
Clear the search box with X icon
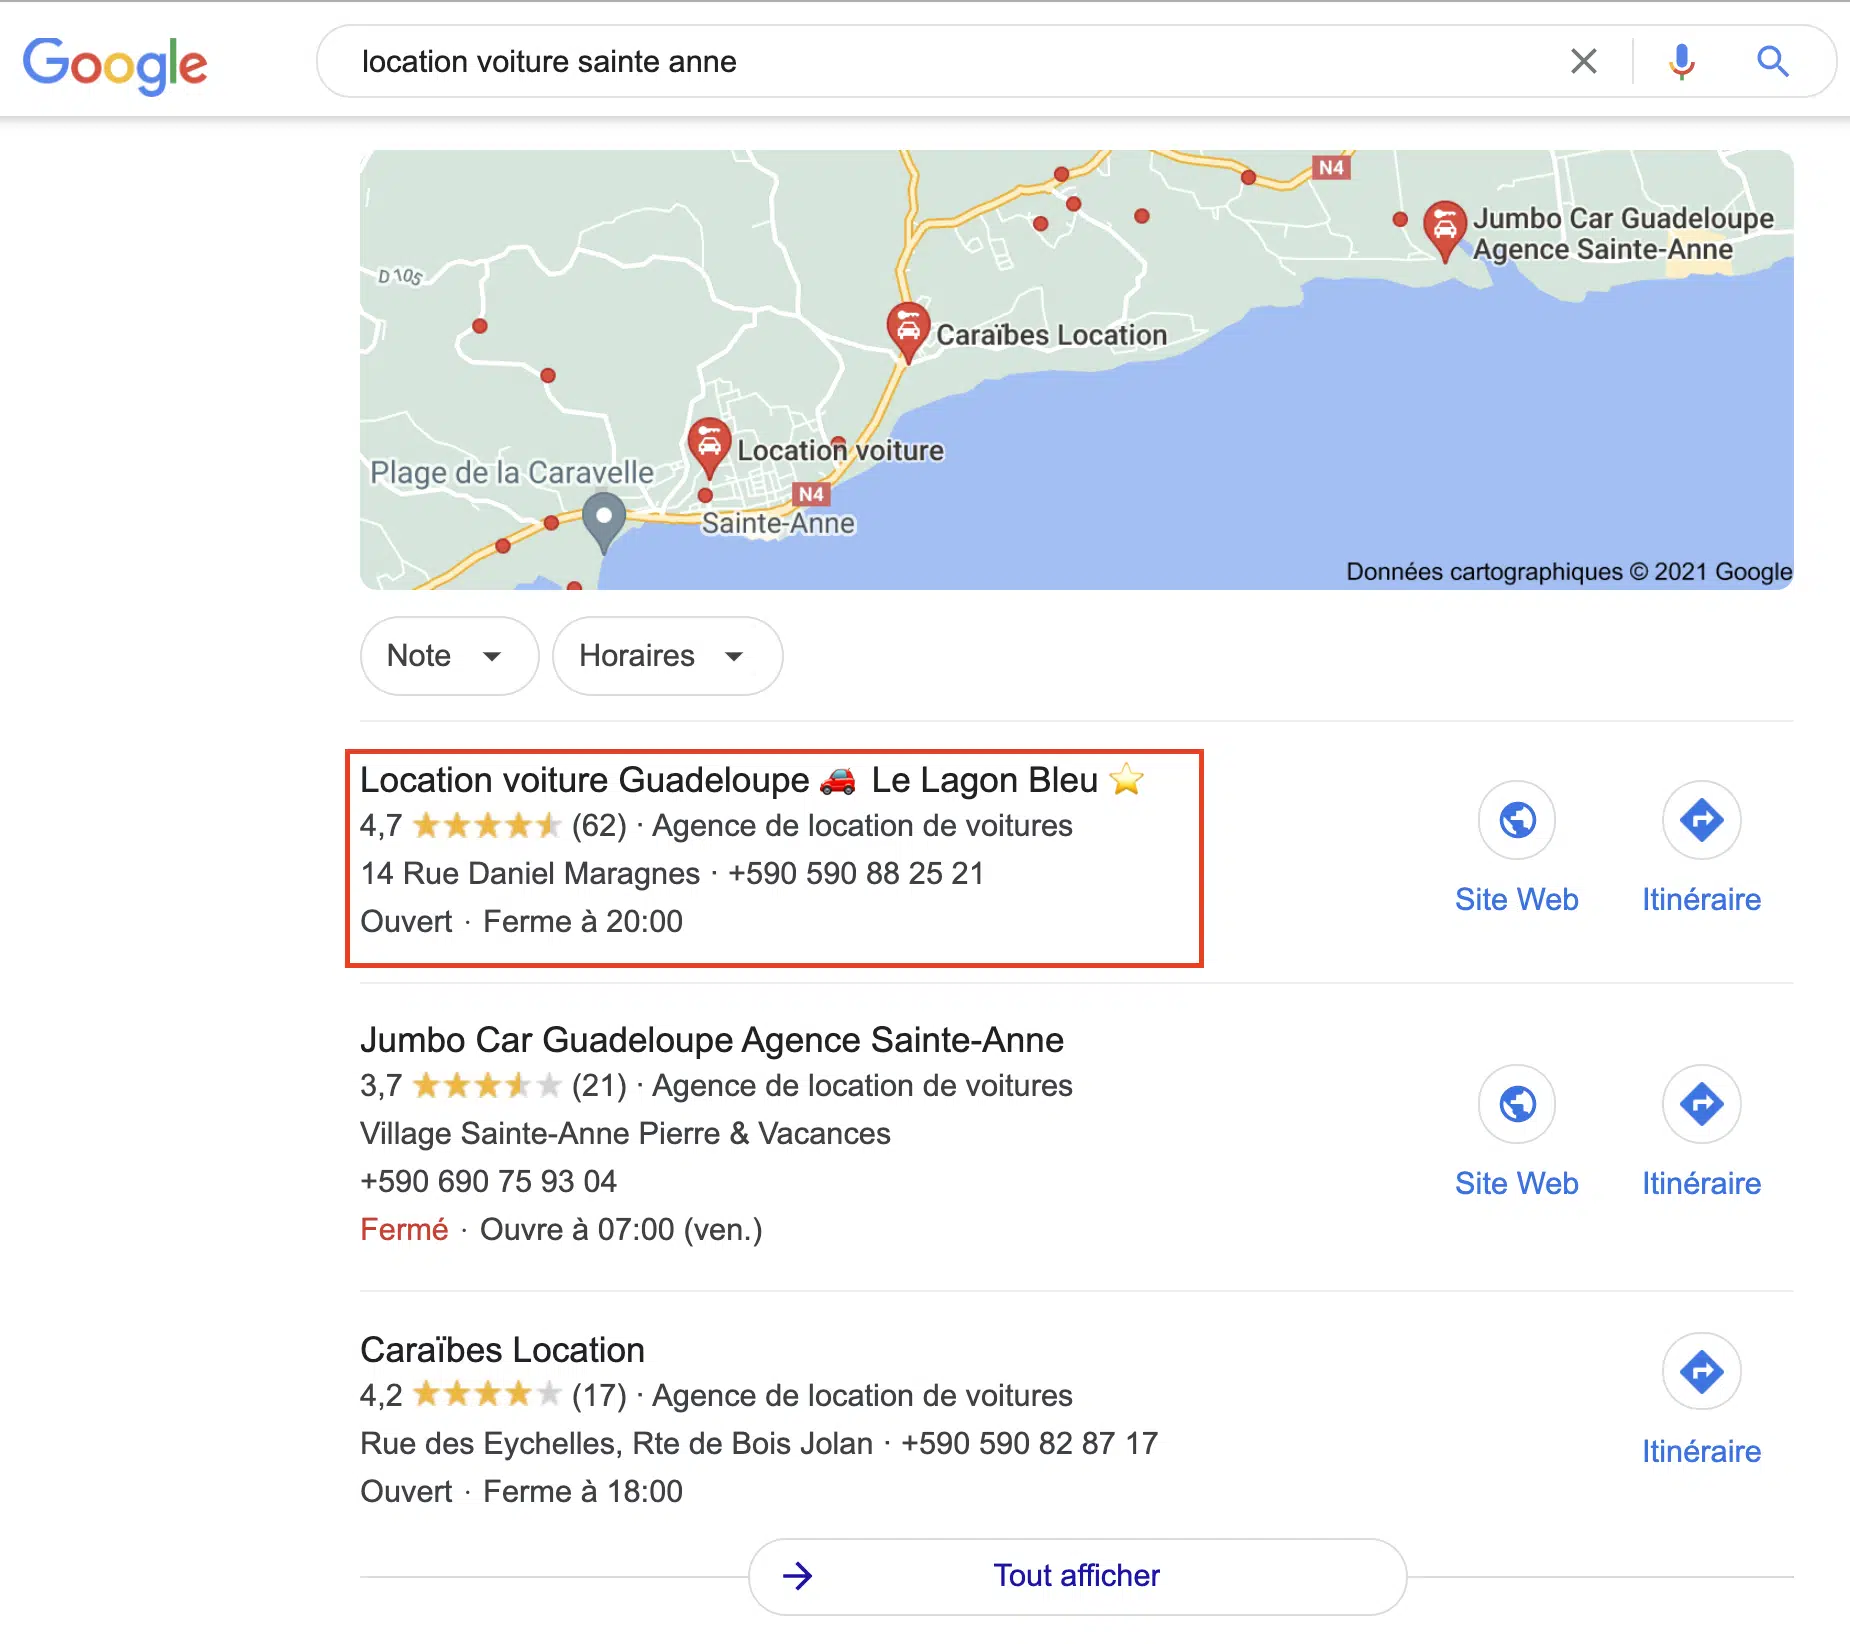1583,62
